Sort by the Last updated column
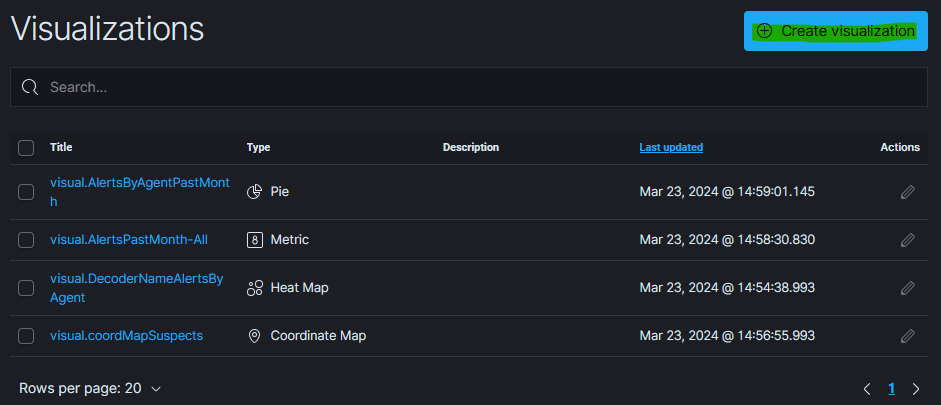 [x=671, y=148]
